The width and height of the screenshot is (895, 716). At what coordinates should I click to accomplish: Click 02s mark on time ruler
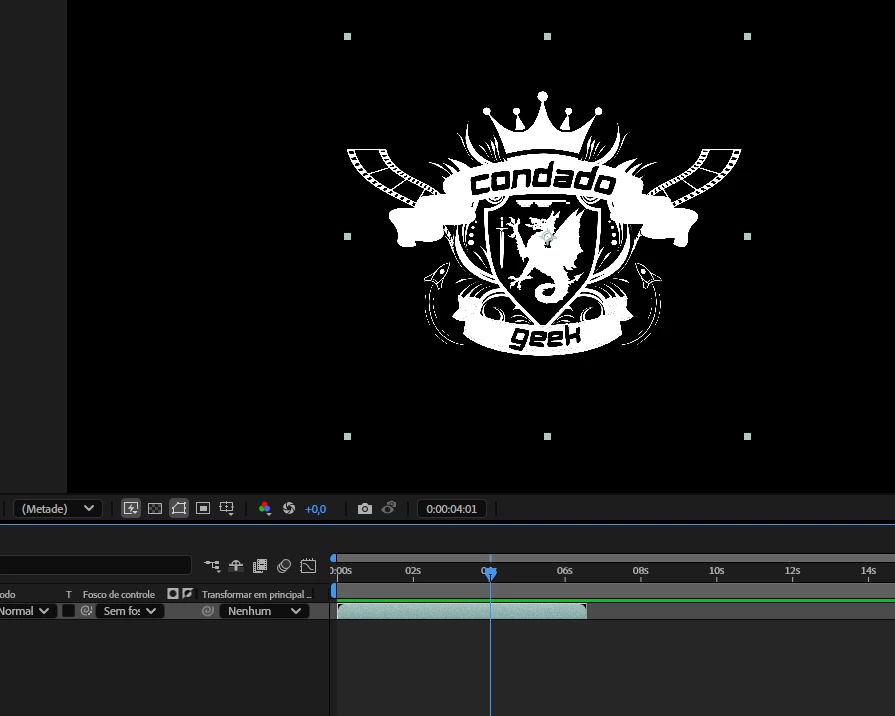[413, 570]
